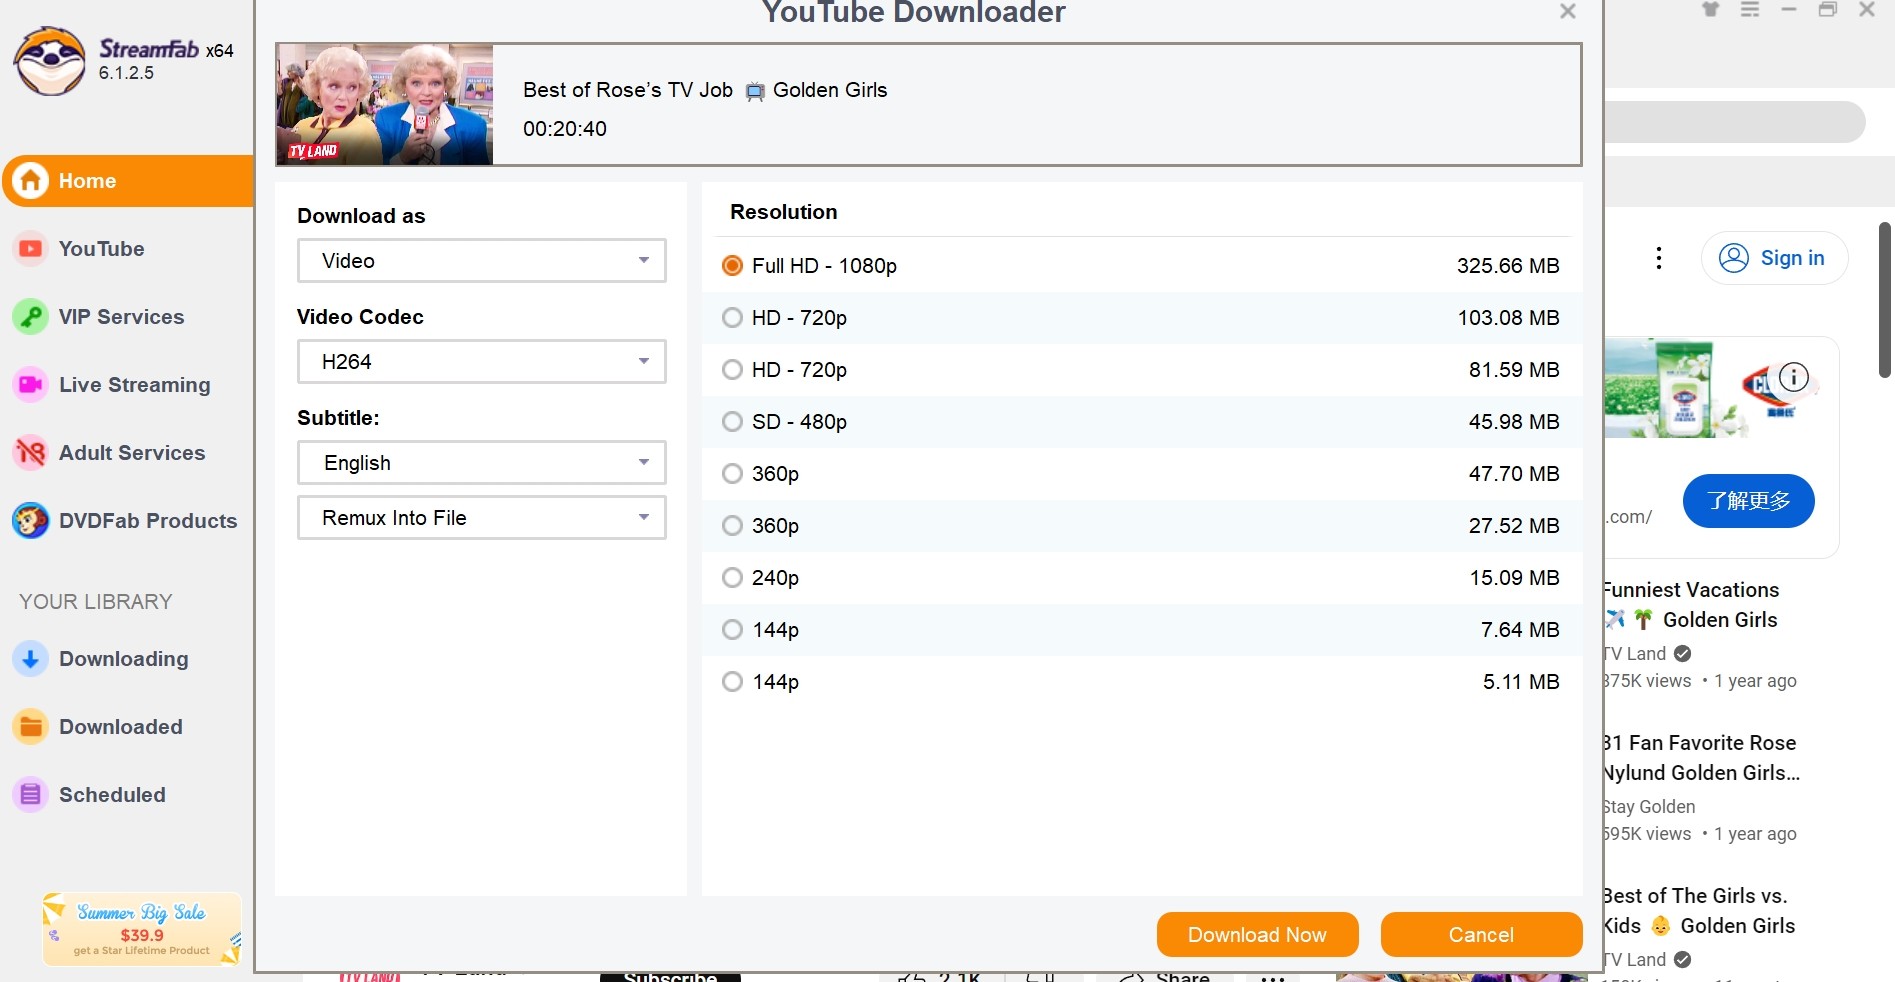Screen dimensions: 1895x982
Task: Click the DVDFab Products icon
Action: click(x=31, y=521)
